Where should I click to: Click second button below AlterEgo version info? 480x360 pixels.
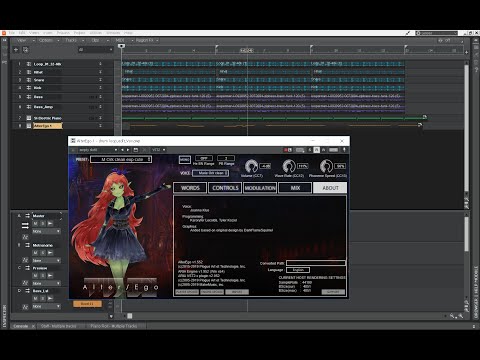click(212, 292)
